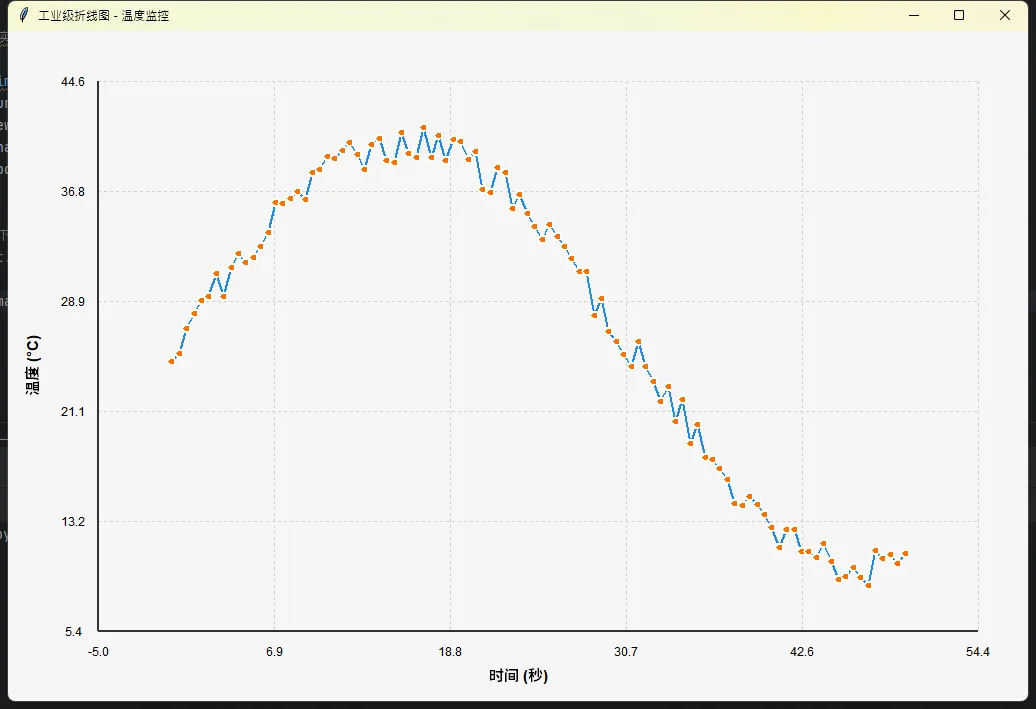Maximize the line chart window

click(x=959, y=15)
